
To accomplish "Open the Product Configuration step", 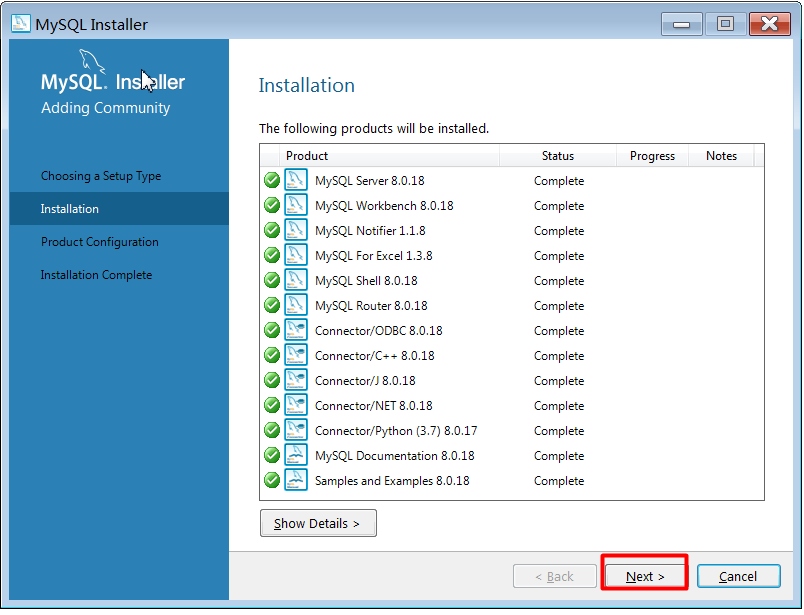I will click(x=99, y=242).
